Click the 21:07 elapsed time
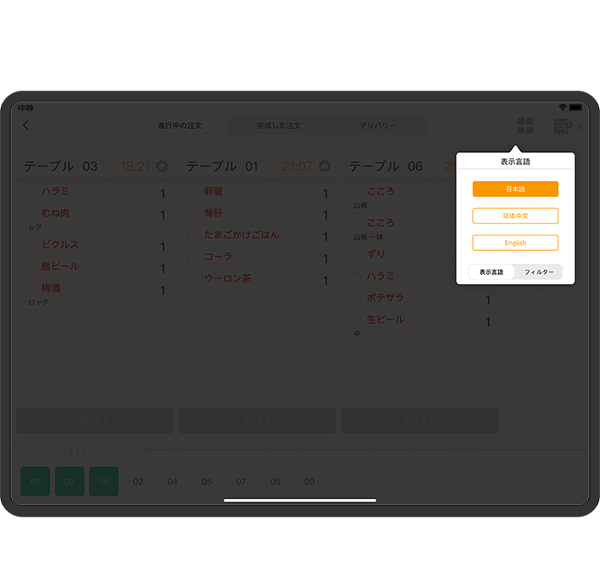The width and height of the screenshot is (600, 569). click(x=297, y=166)
